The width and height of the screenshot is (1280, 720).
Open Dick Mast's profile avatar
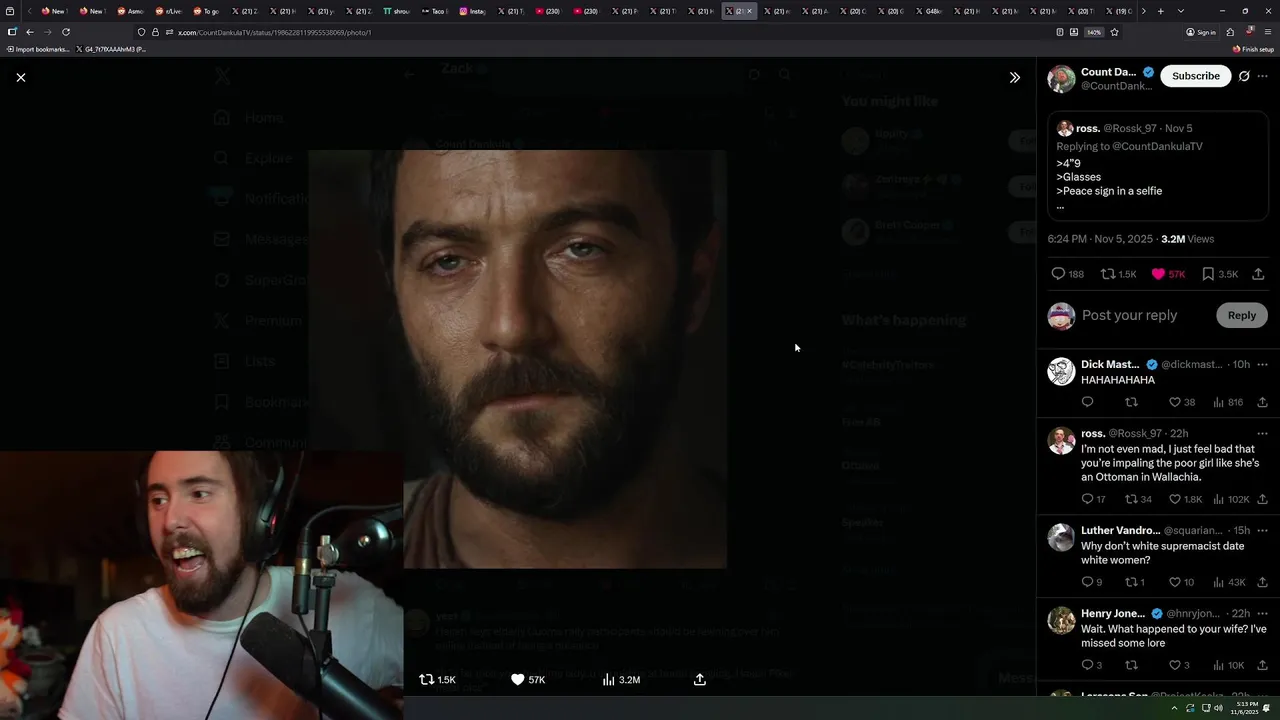[1061, 371]
